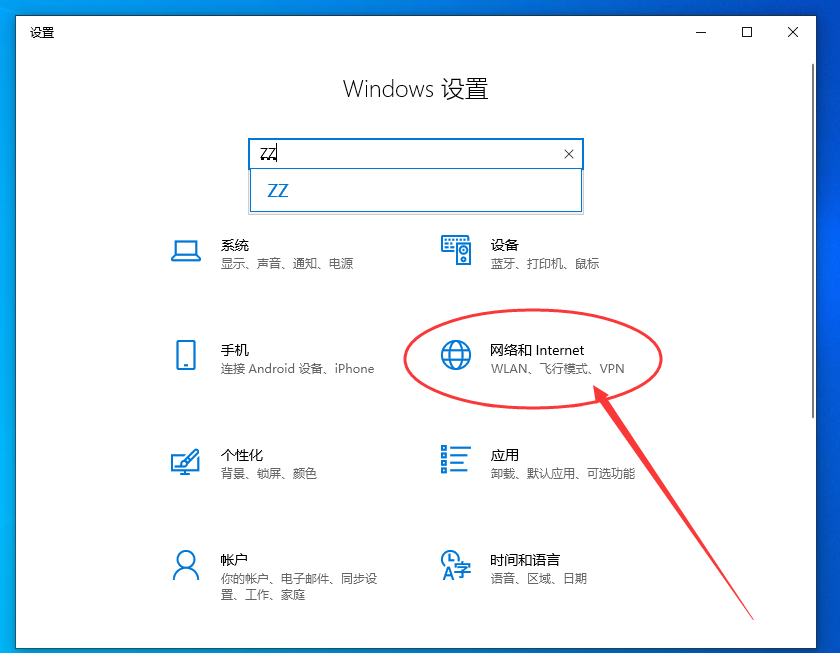The image size is (840, 653).
Task: Click the Windows 设置 heading
Action: pyautogui.click(x=416, y=89)
